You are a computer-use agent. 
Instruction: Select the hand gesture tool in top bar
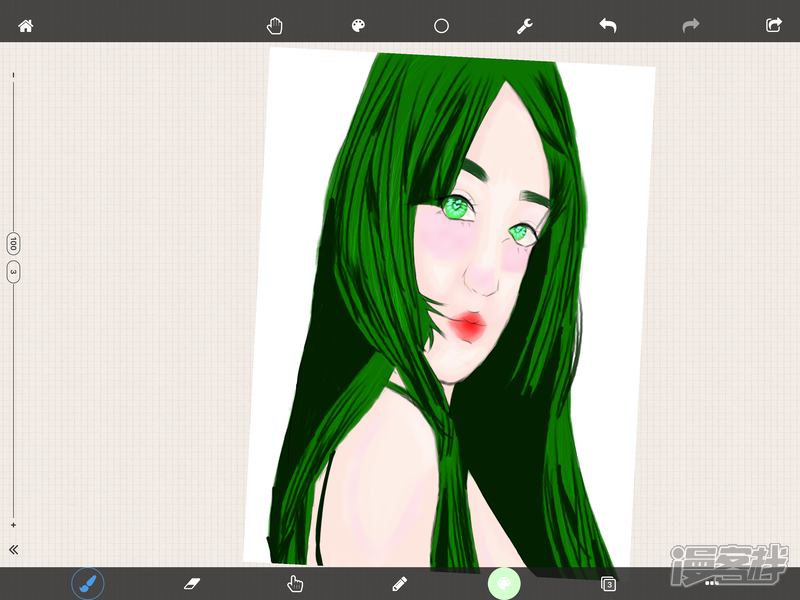coord(276,26)
